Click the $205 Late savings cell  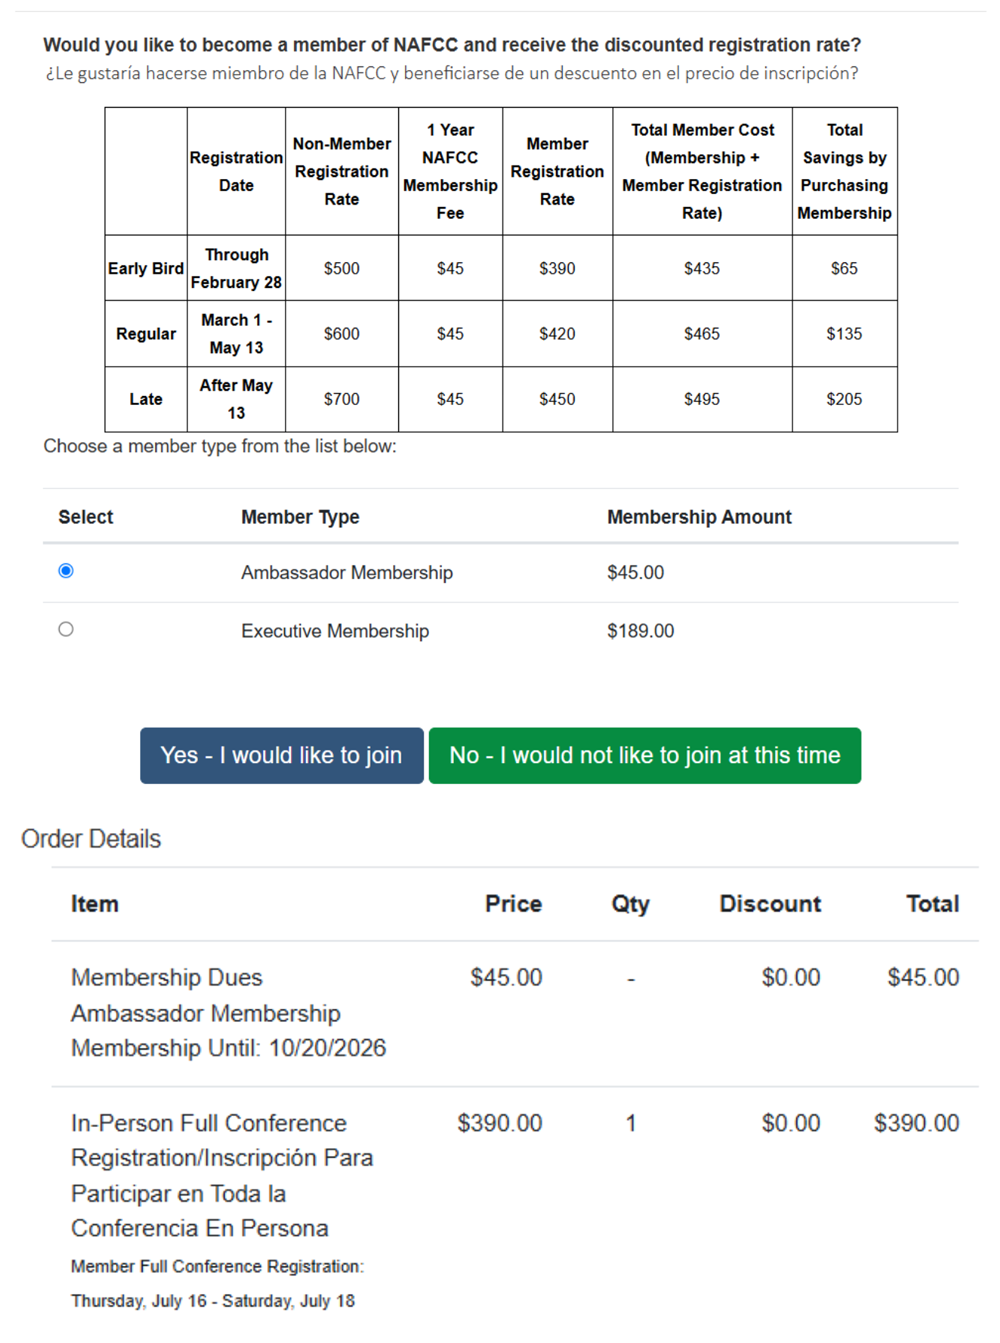pyautogui.click(x=844, y=399)
